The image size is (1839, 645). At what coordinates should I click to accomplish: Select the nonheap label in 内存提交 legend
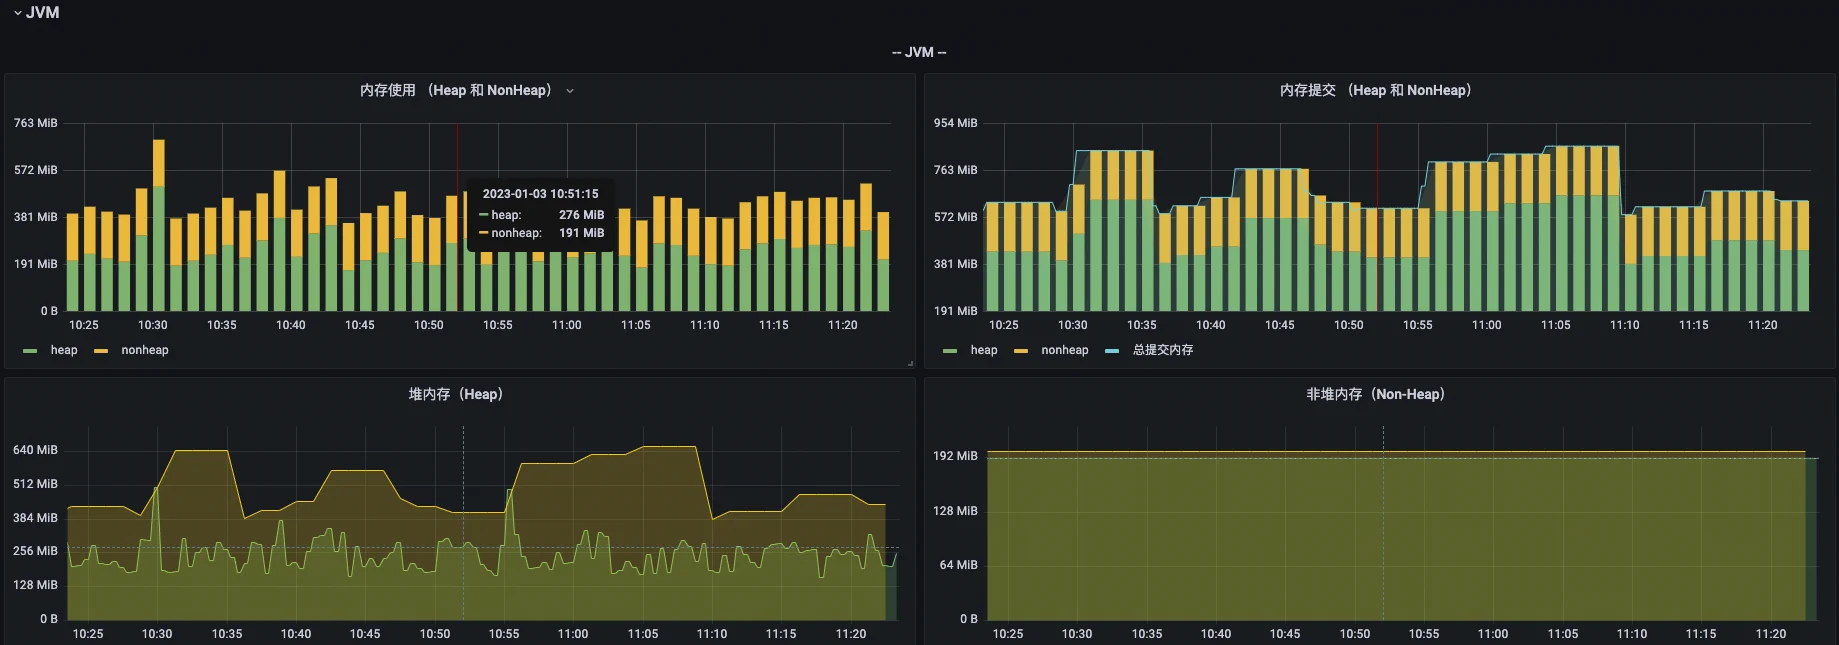click(1064, 350)
